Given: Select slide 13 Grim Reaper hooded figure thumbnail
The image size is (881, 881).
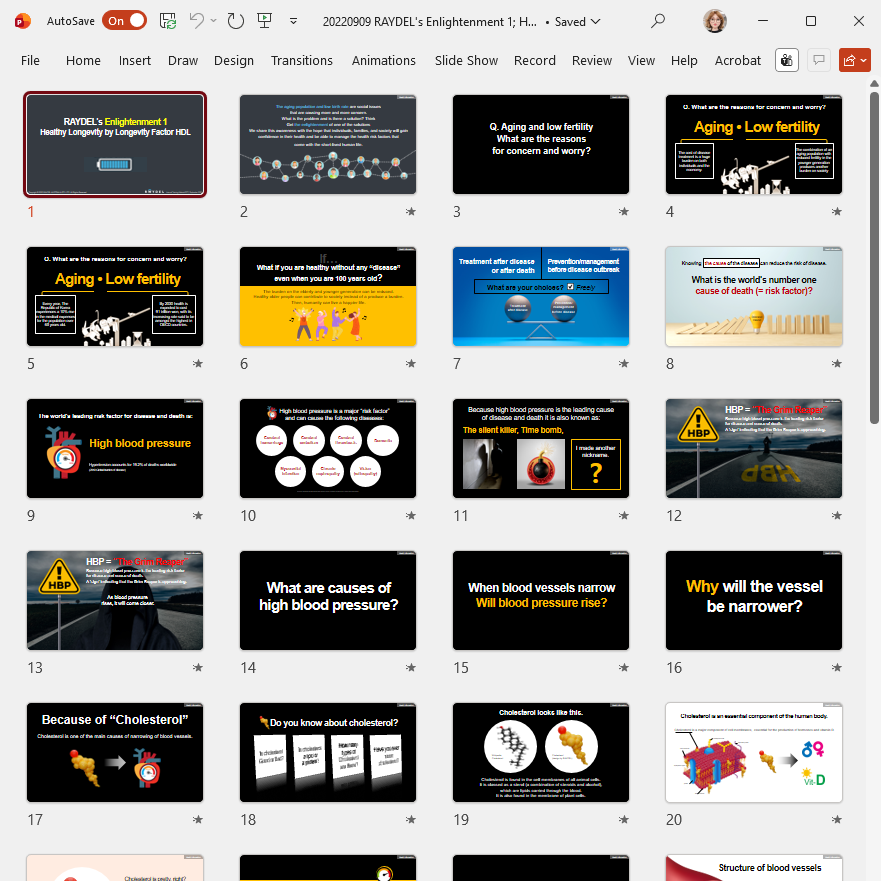Looking at the screenshot, I should 115,601.
